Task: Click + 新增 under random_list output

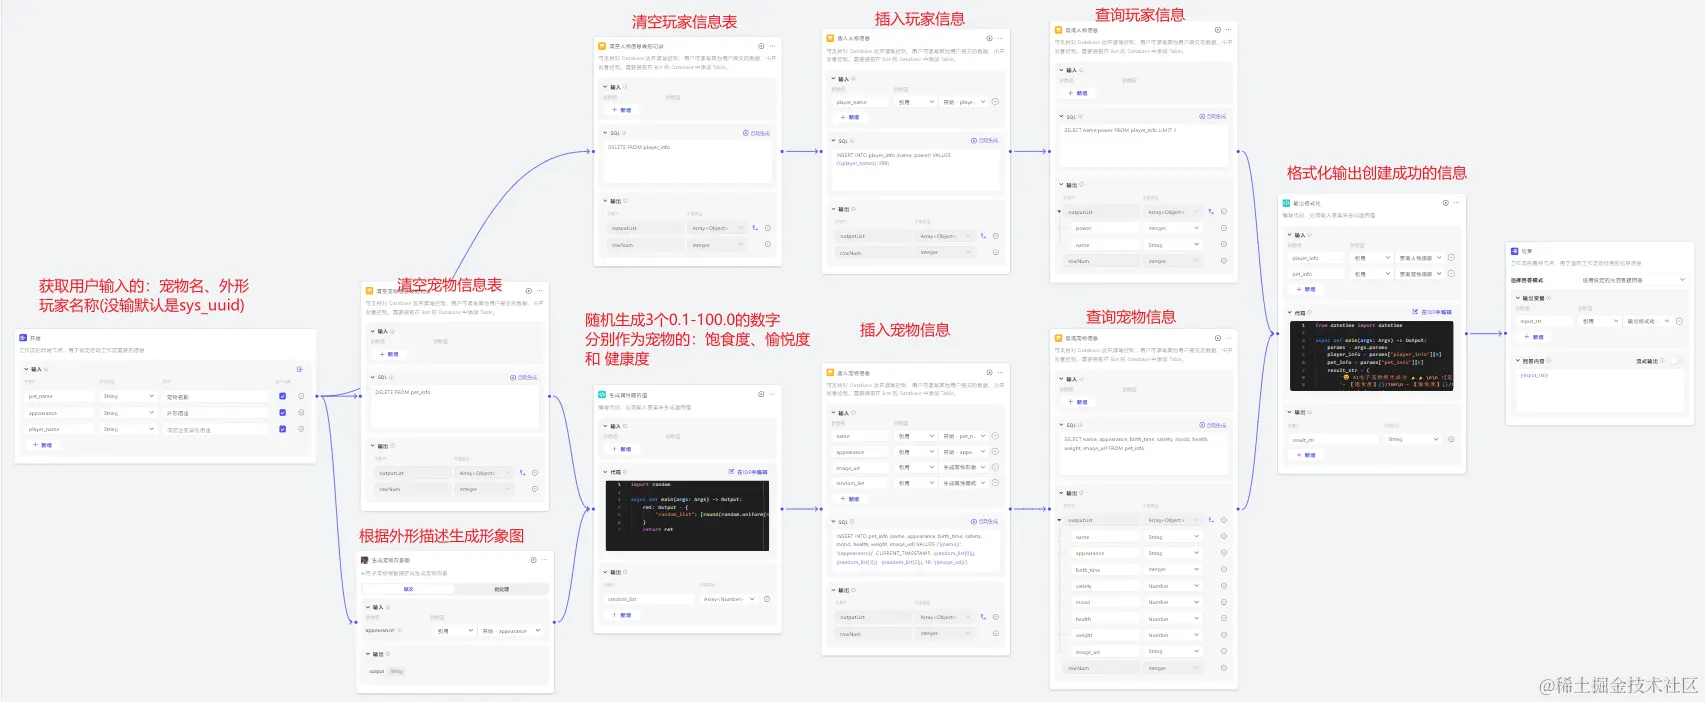Action: pyautogui.click(x=621, y=615)
